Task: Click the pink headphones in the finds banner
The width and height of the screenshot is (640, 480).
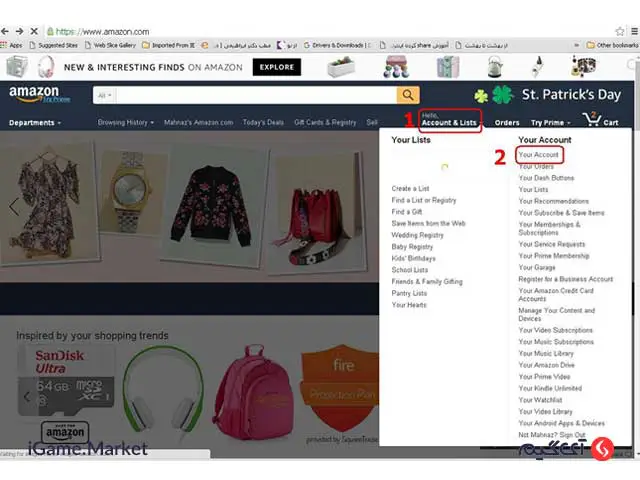Action: click(46, 67)
